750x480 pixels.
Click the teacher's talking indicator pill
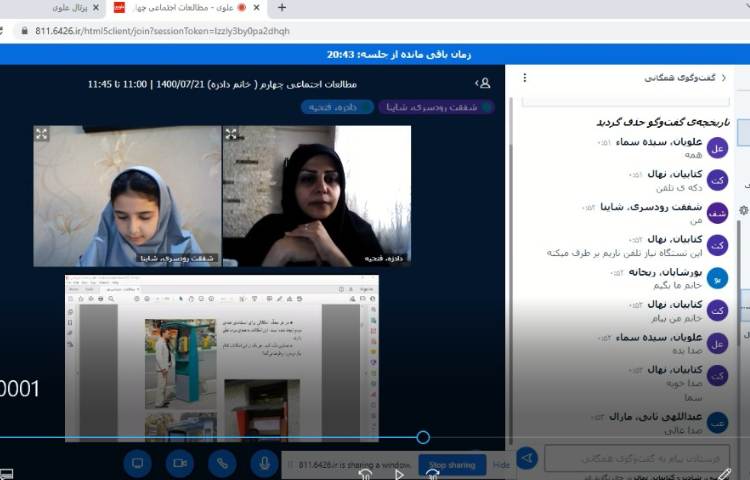[337, 107]
